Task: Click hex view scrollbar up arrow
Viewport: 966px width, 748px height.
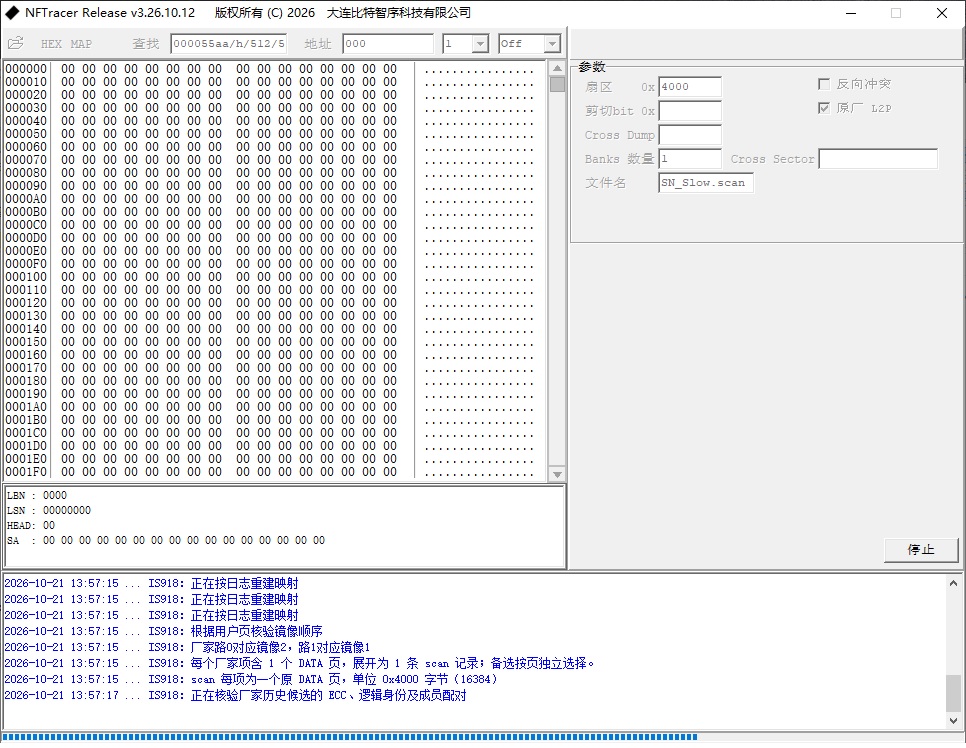Action: tap(557, 68)
